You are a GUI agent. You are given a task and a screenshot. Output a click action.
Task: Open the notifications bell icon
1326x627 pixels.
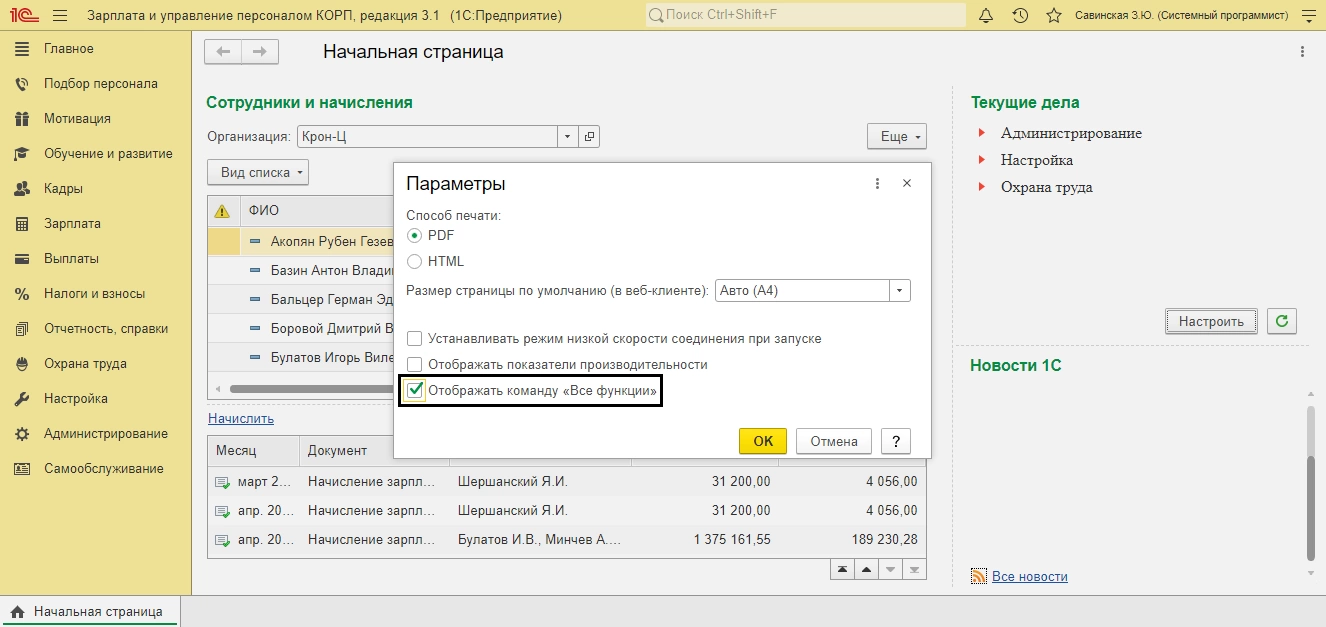click(x=986, y=16)
